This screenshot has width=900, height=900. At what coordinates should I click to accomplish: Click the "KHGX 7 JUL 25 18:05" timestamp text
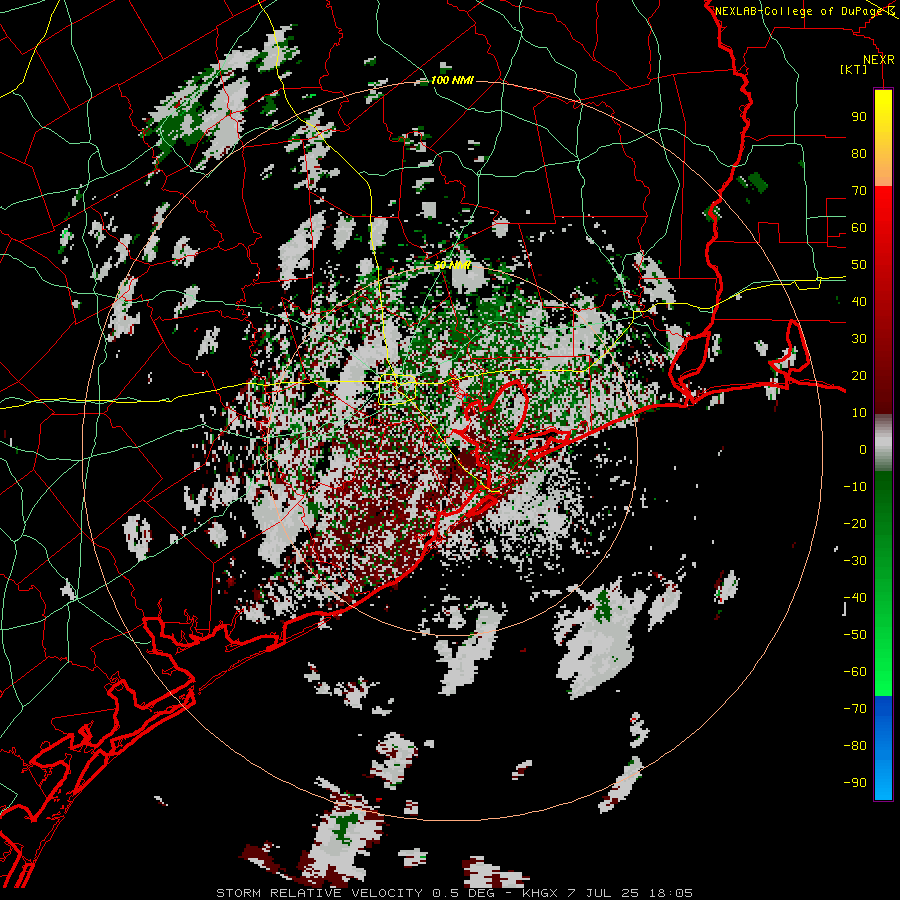pyautogui.click(x=607, y=893)
